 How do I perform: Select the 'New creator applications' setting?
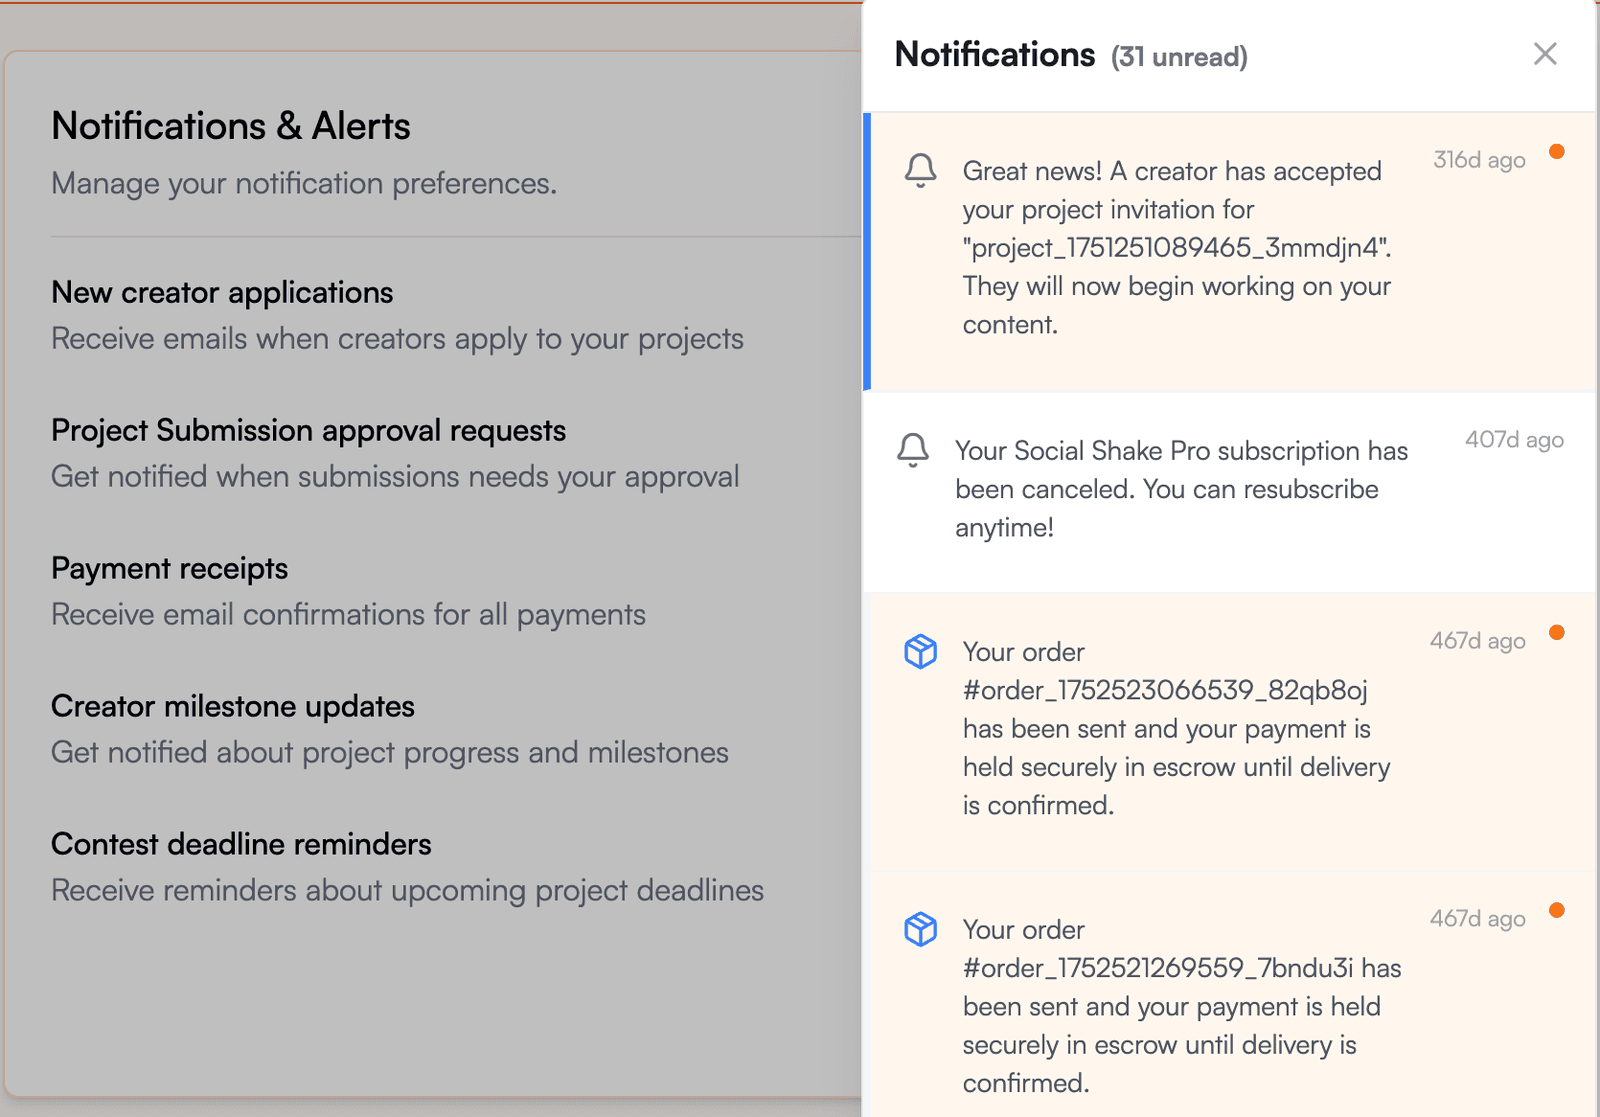coord(222,292)
